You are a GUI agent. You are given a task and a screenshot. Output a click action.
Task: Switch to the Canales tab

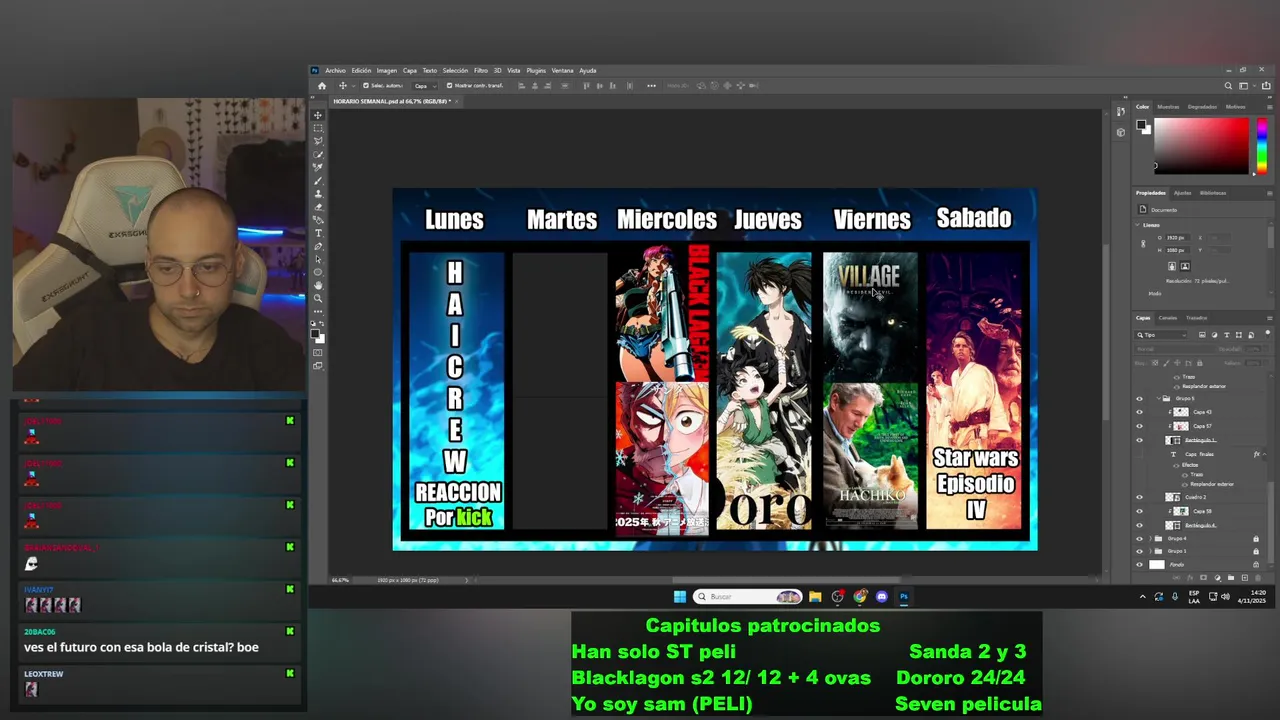(1167, 317)
